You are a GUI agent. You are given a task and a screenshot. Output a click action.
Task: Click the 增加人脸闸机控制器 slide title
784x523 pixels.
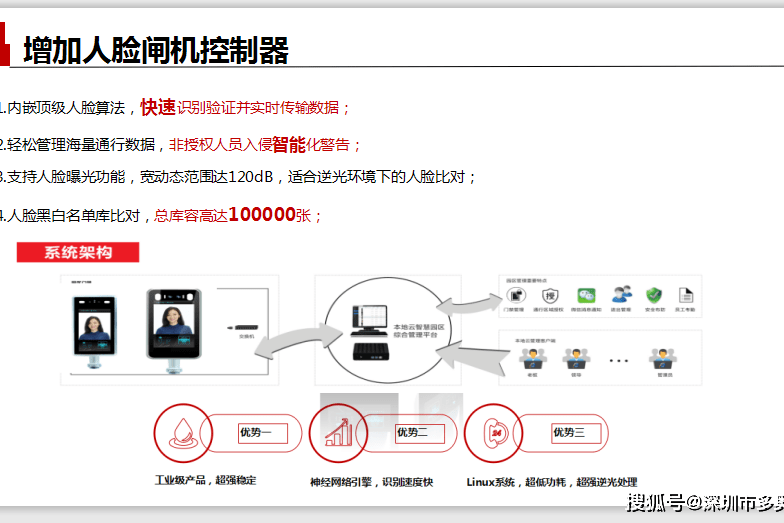coord(156,49)
